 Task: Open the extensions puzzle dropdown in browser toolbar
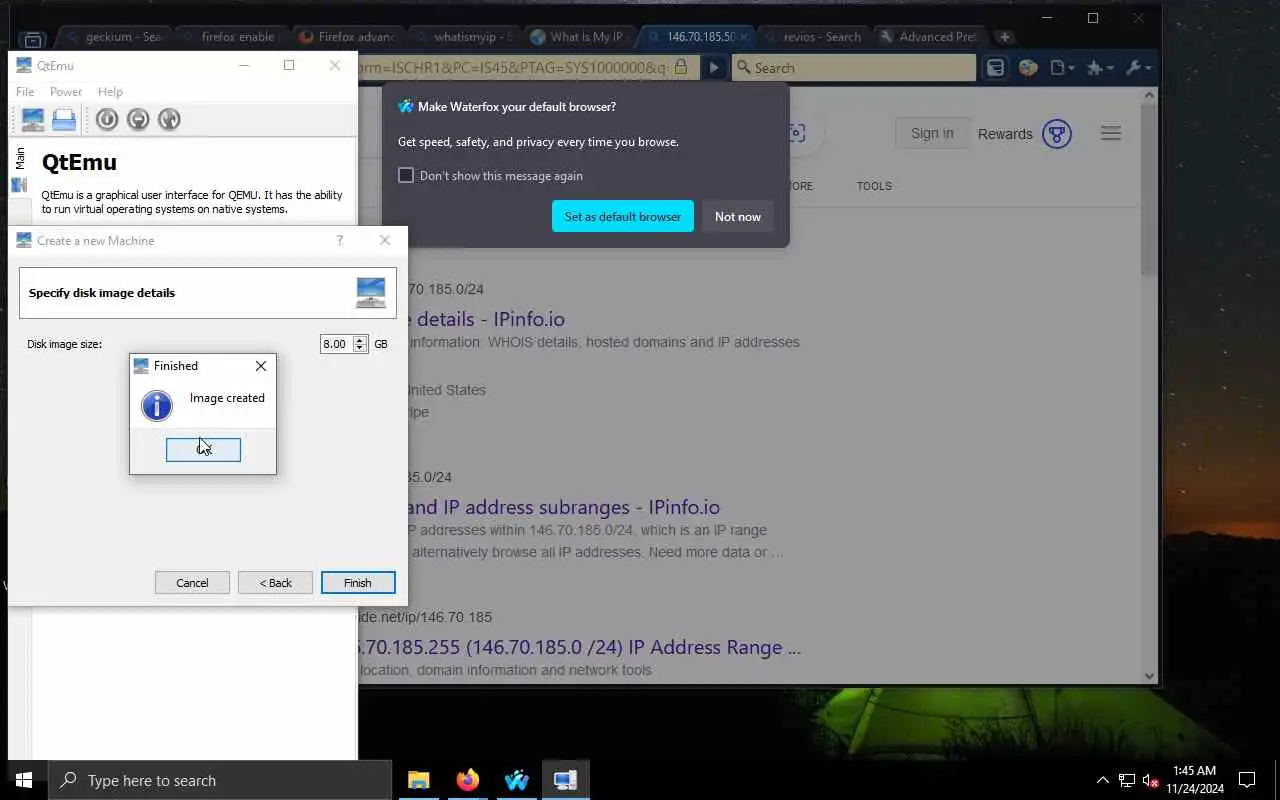[x=1100, y=68]
